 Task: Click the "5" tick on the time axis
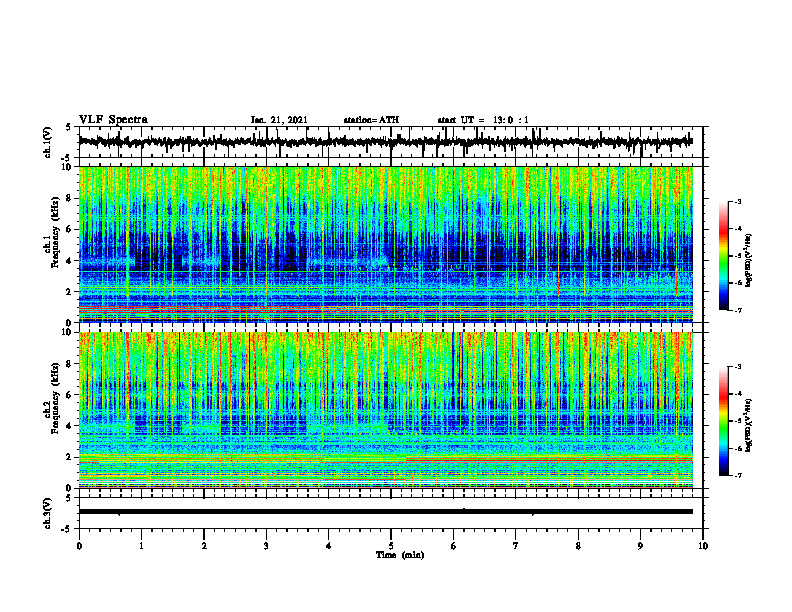[x=391, y=546]
